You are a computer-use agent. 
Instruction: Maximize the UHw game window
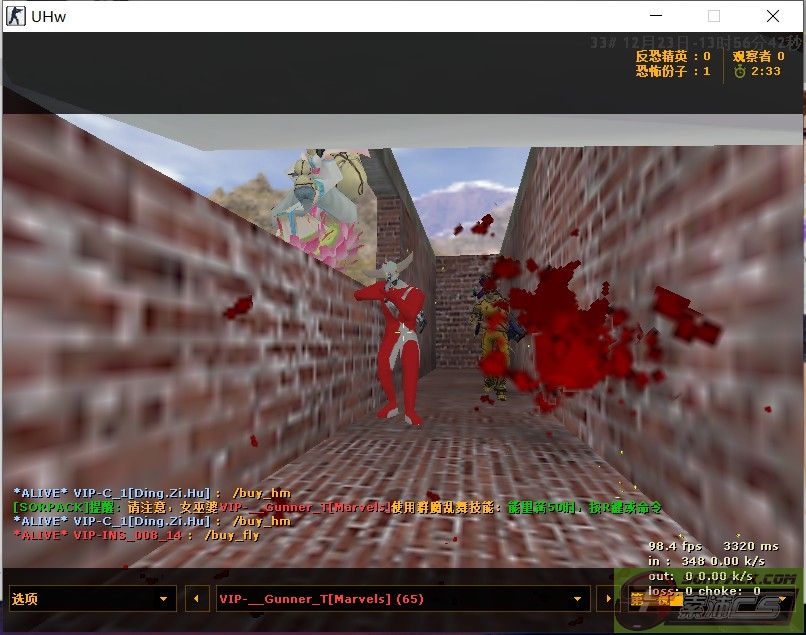tap(714, 16)
